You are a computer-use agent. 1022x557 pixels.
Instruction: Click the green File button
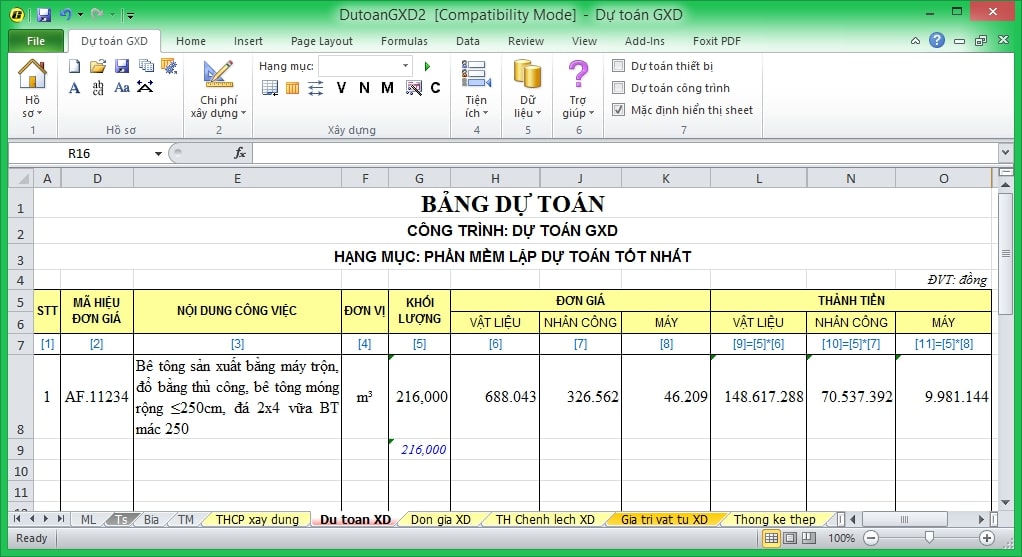click(x=36, y=41)
